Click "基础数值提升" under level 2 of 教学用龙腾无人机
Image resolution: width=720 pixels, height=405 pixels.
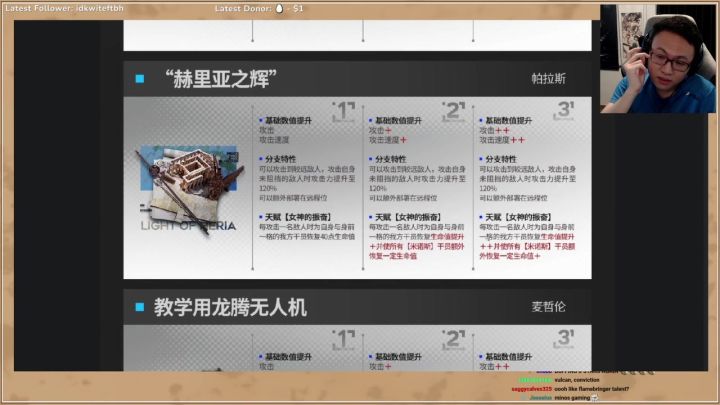(x=398, y=356)
